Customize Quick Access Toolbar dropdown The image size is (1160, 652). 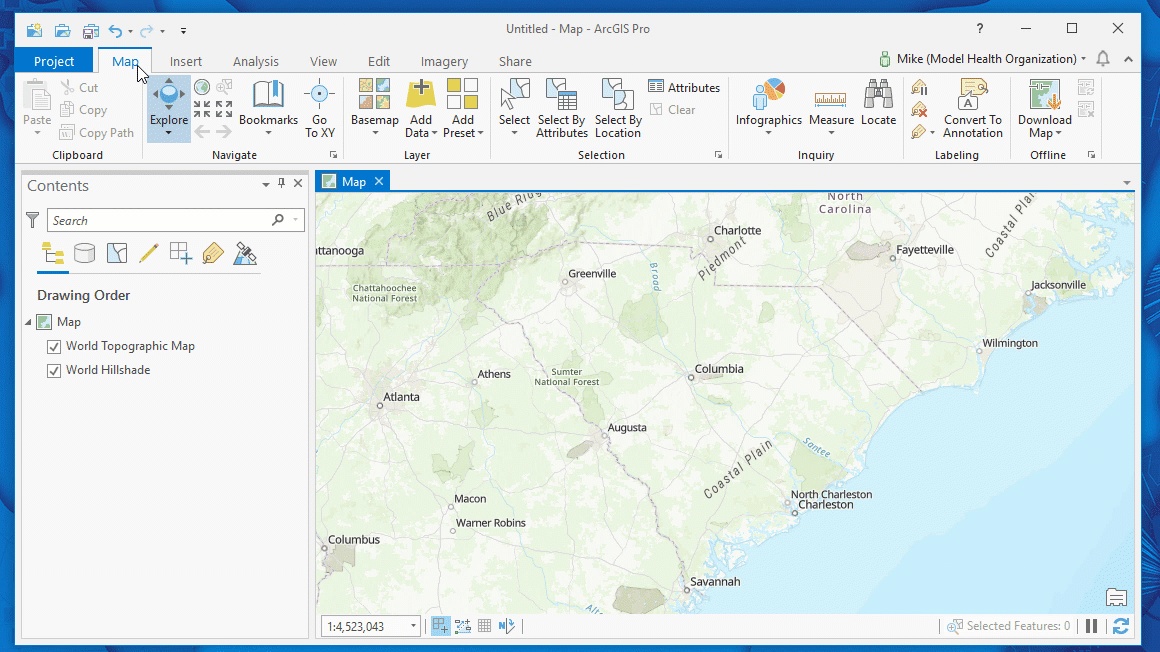click(183, 31)
